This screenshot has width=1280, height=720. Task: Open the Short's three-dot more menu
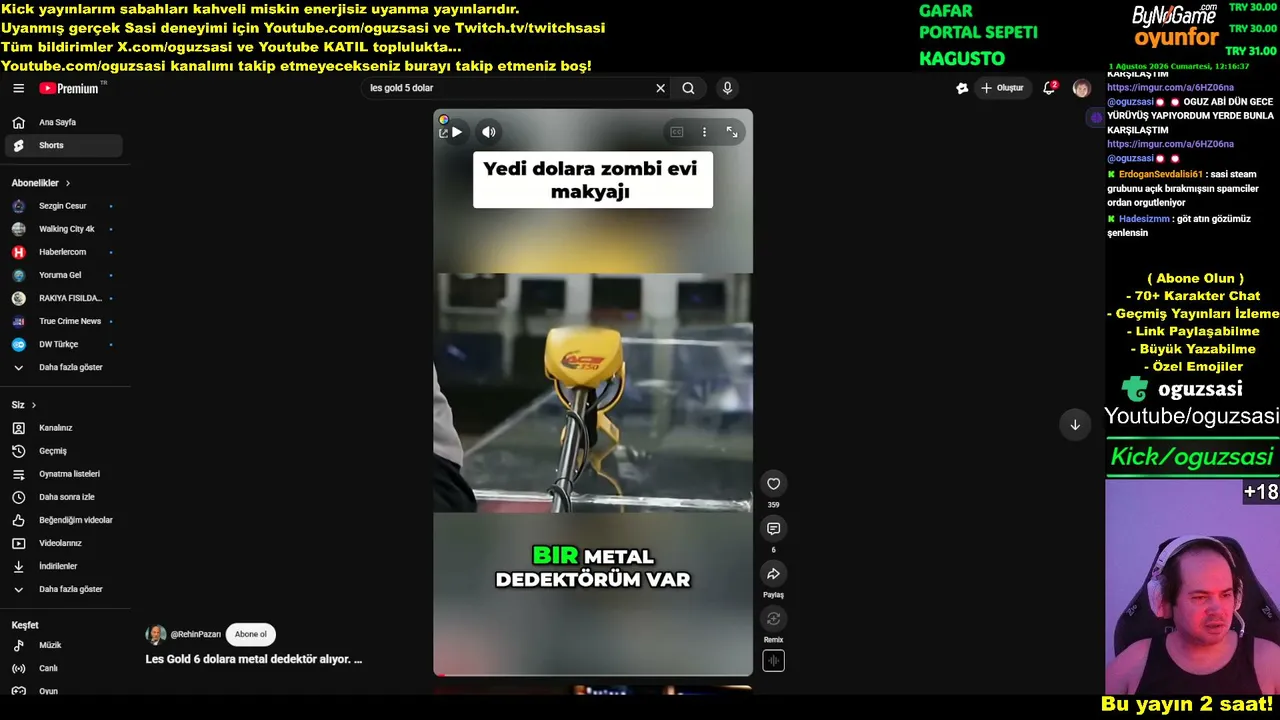(704, 132)
